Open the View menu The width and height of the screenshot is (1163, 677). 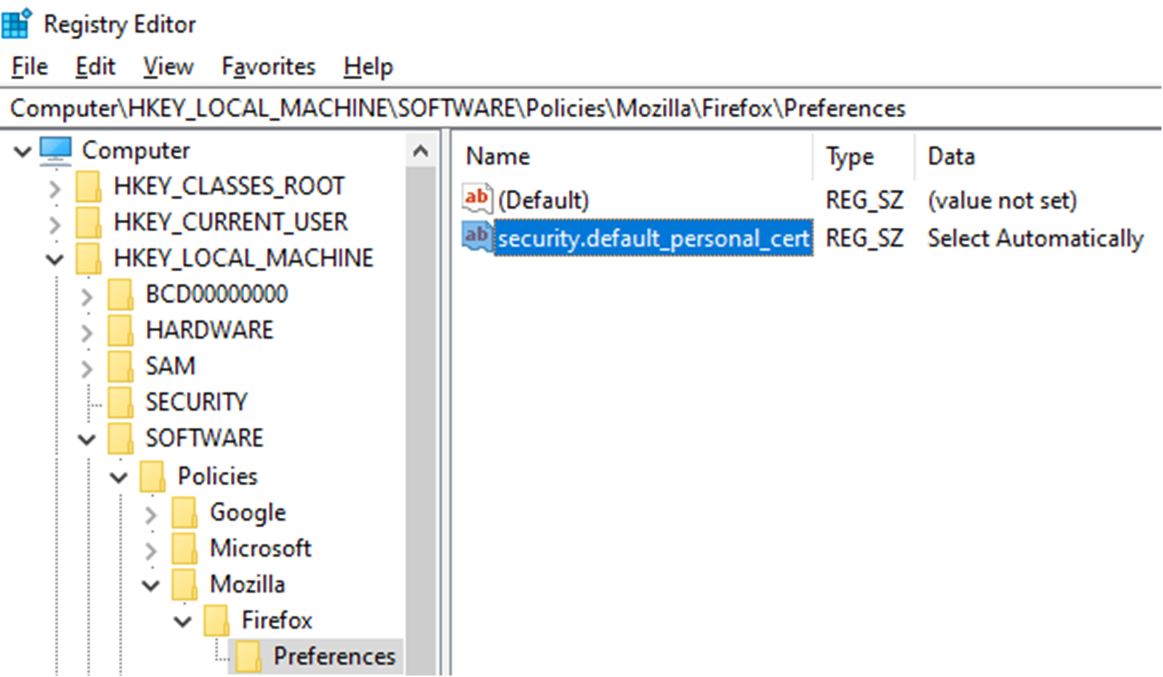tap(168, 67)
